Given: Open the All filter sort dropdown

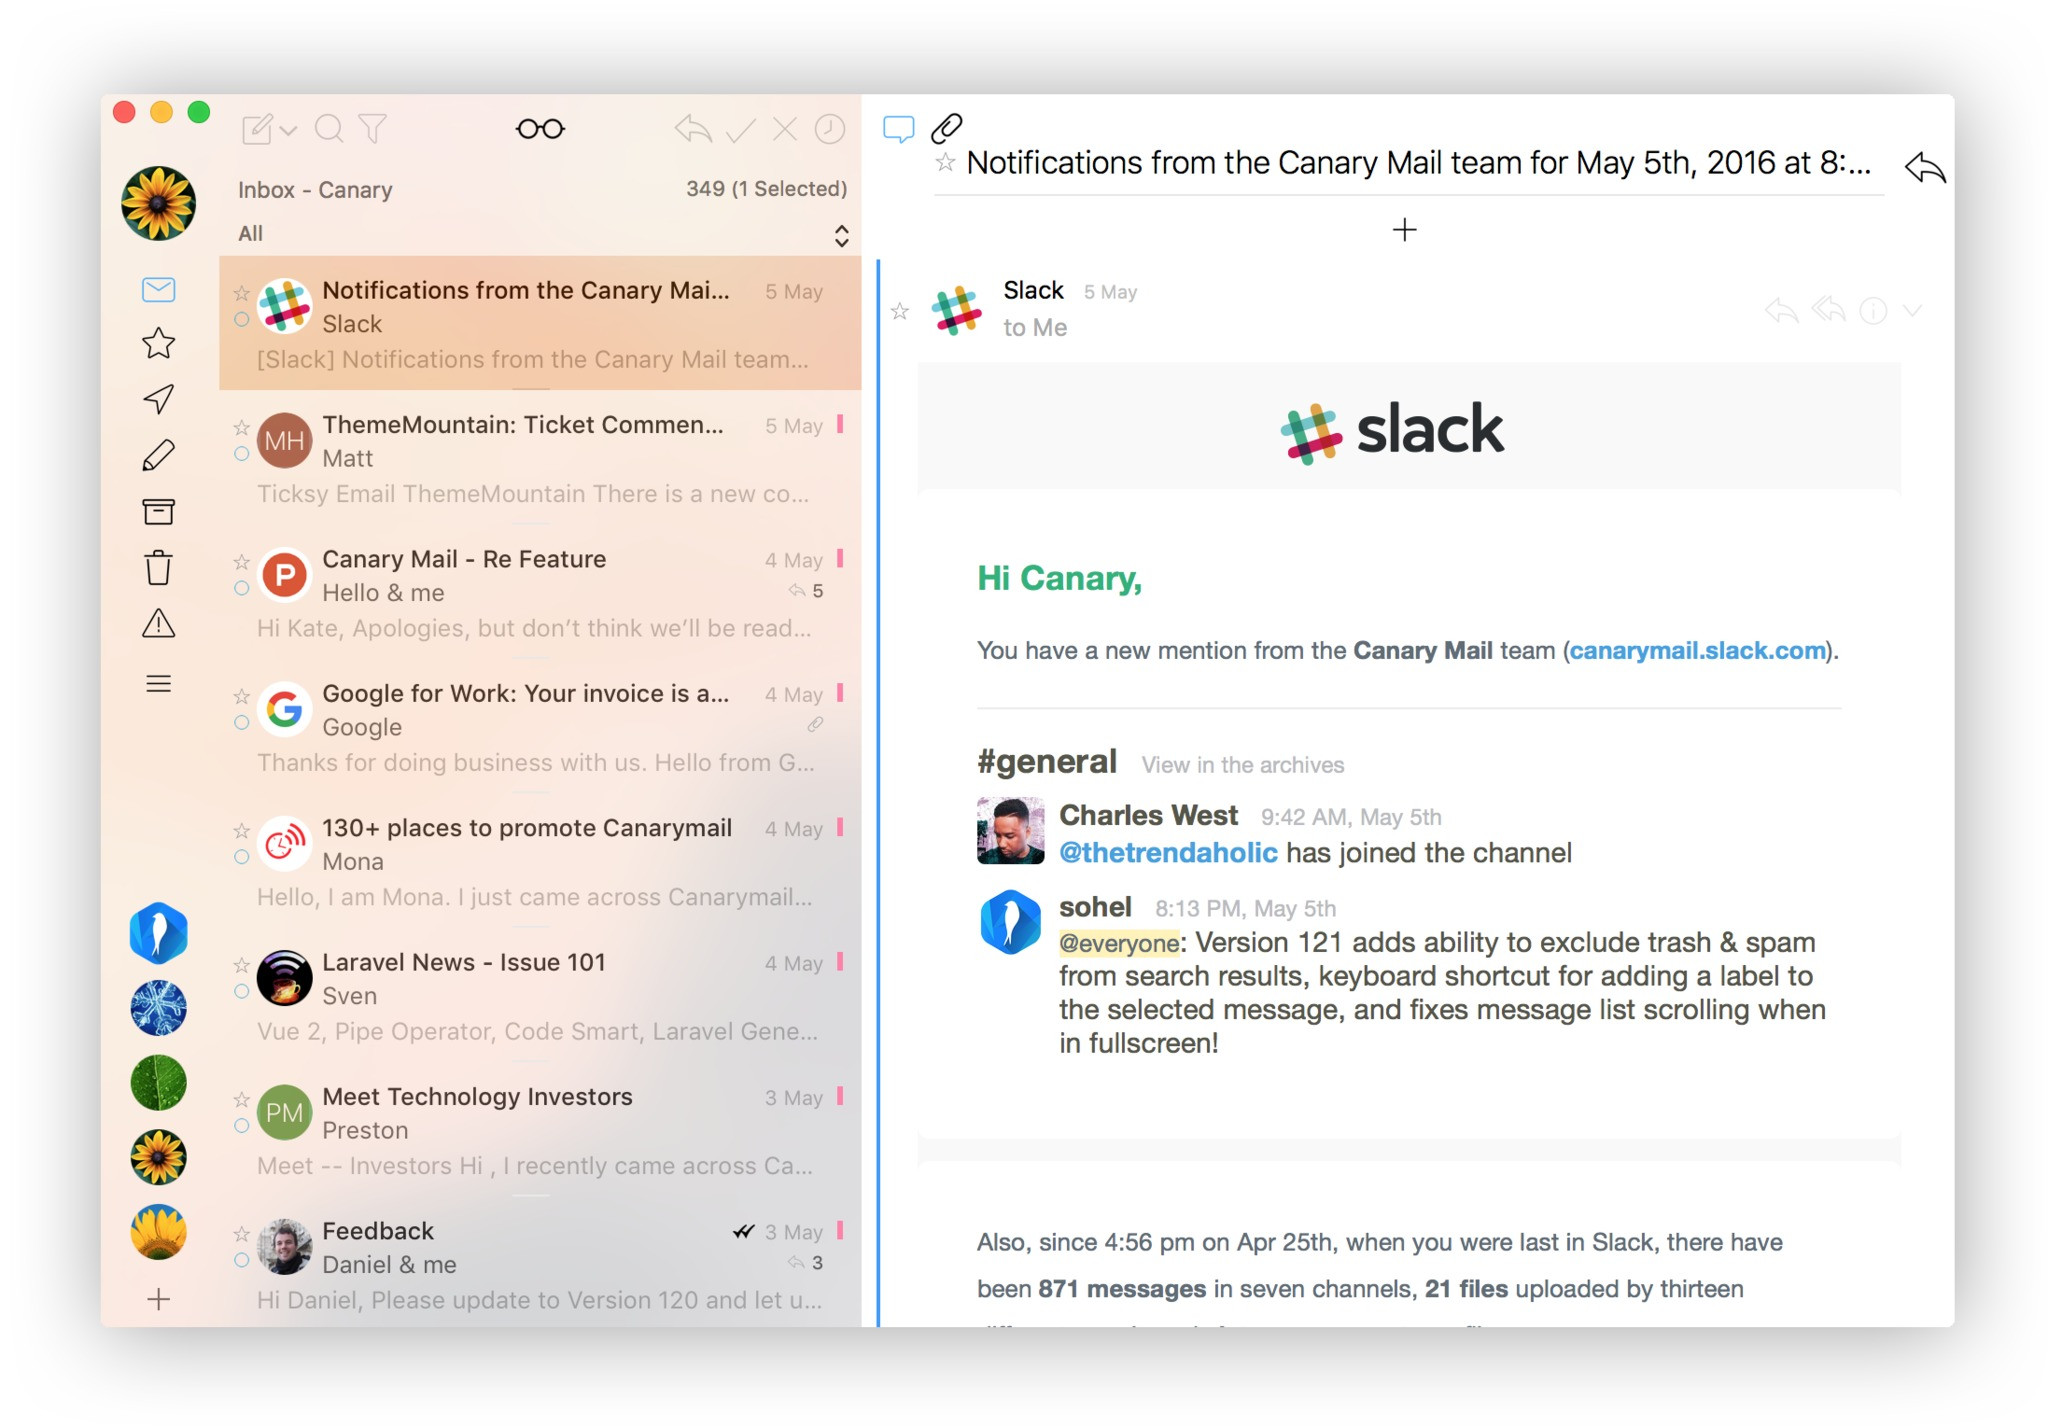Looking at the screenshot, I should [x=841, y=235].
